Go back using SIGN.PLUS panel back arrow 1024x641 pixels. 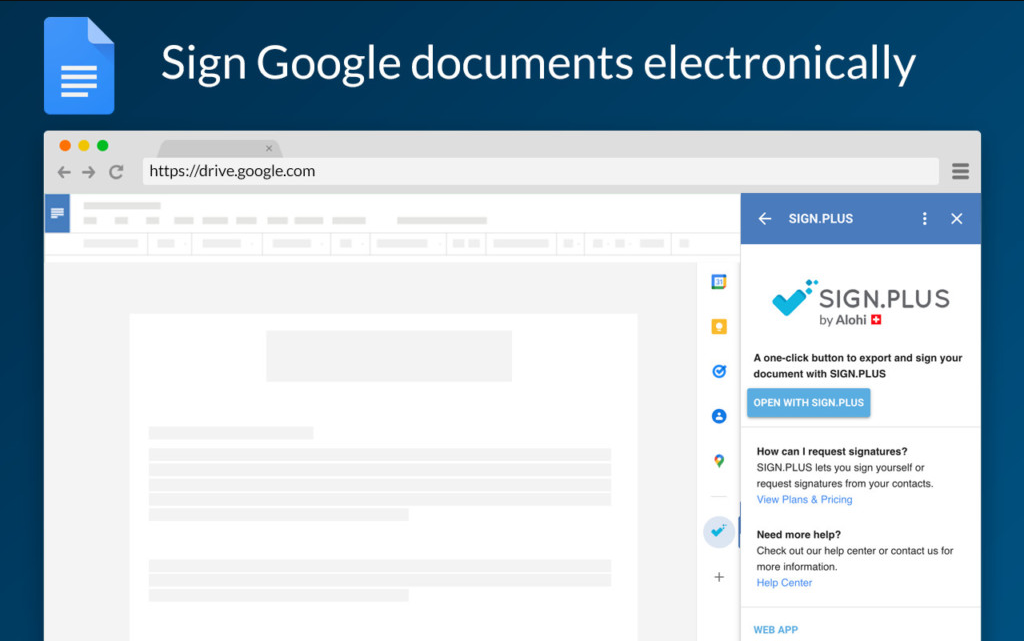(x=765, y=218)
